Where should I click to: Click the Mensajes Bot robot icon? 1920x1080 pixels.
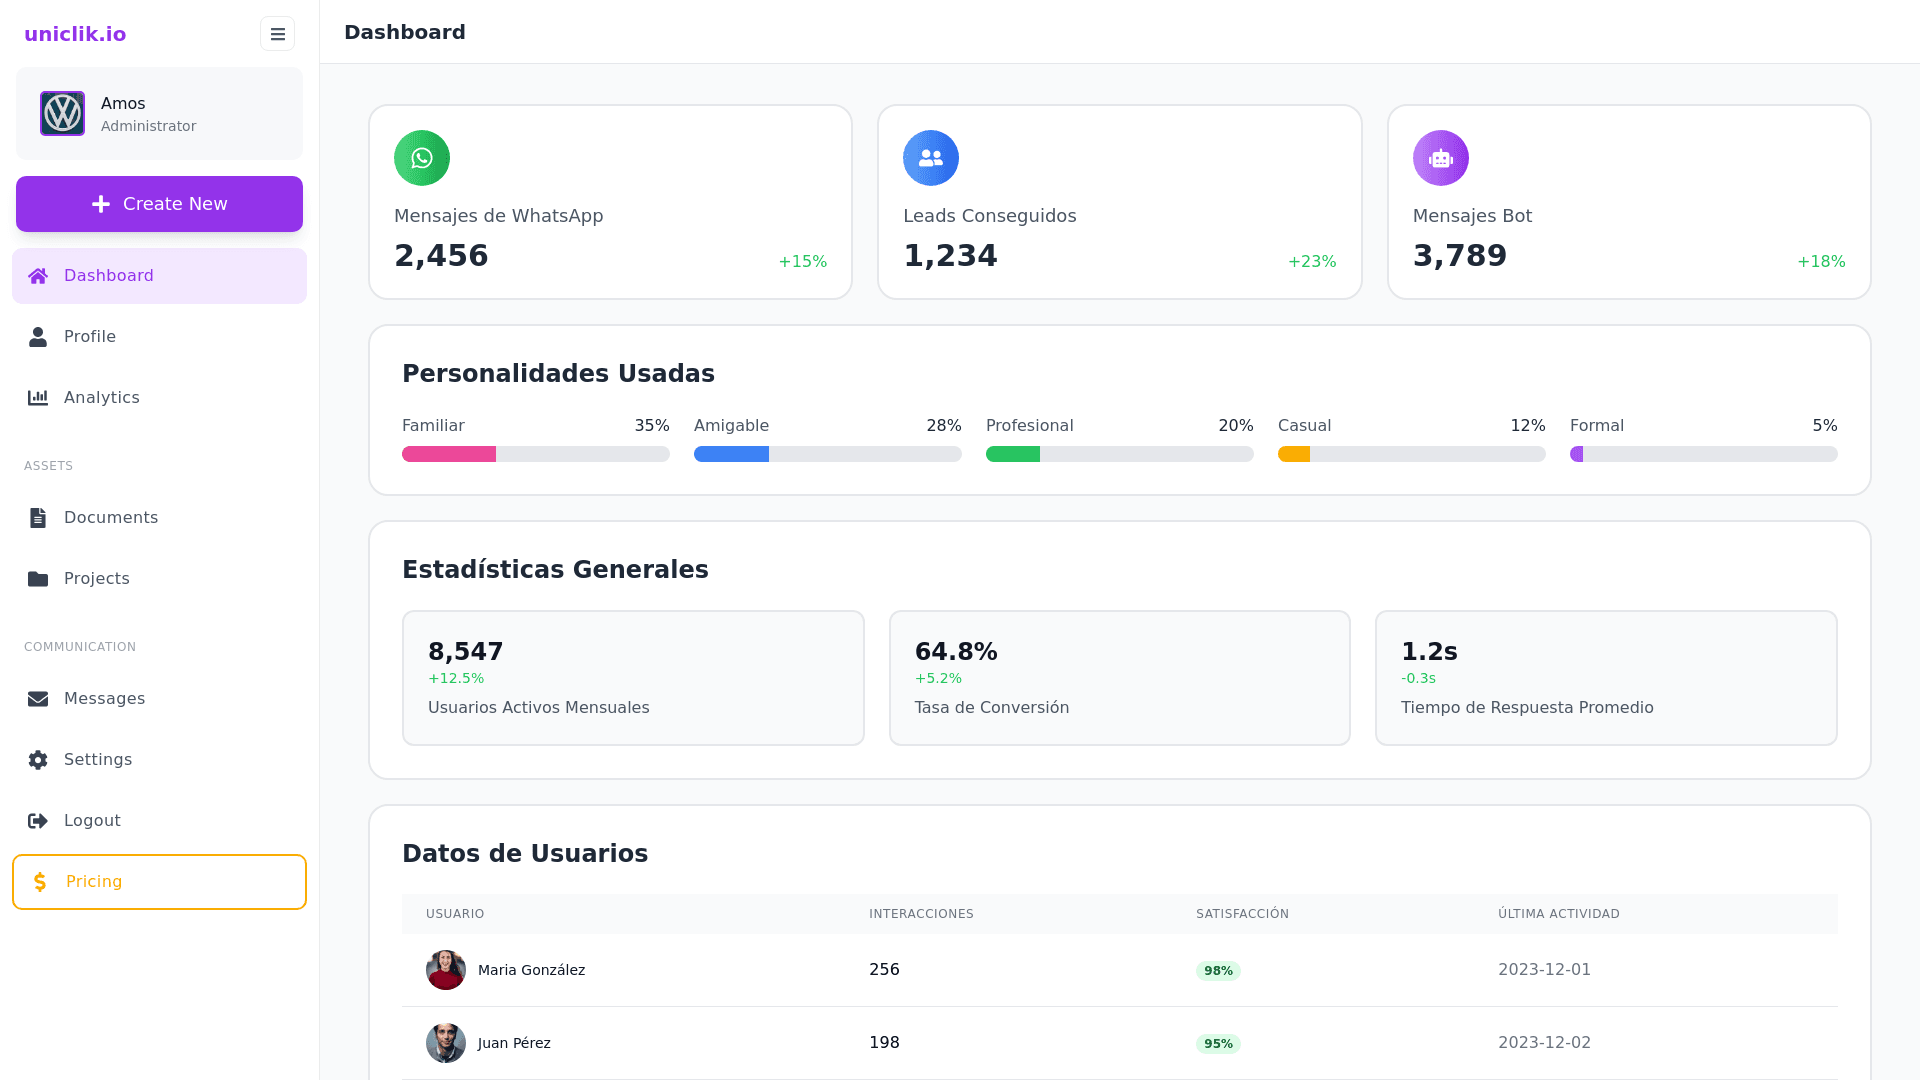(1440, 157)
